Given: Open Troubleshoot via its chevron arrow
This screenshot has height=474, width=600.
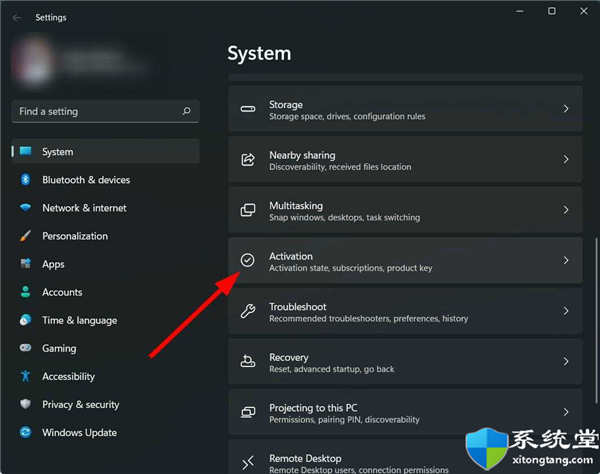Looking at the screenshot, I should coord(566,311).
